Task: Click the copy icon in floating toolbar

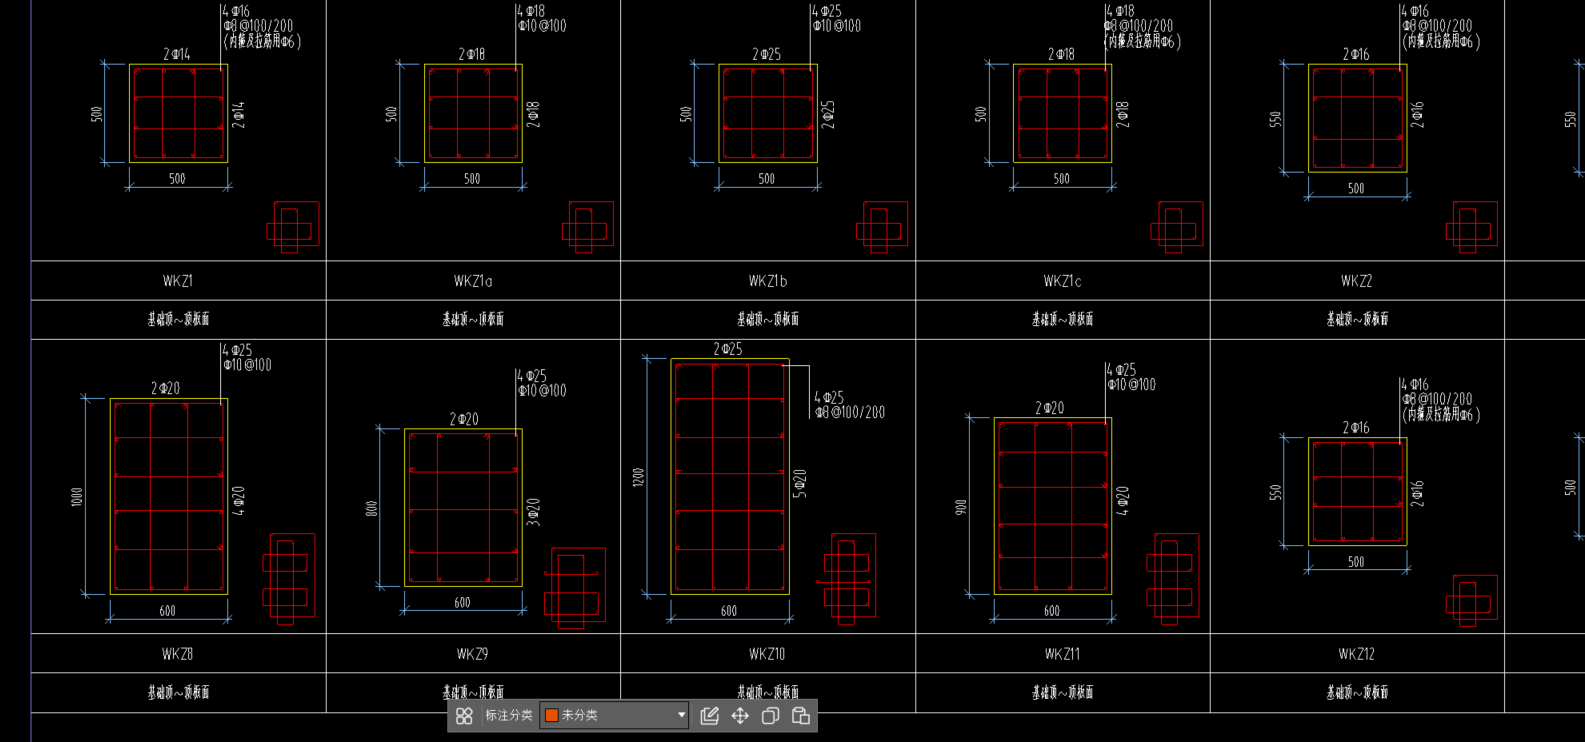Action: tap(770, 716)
